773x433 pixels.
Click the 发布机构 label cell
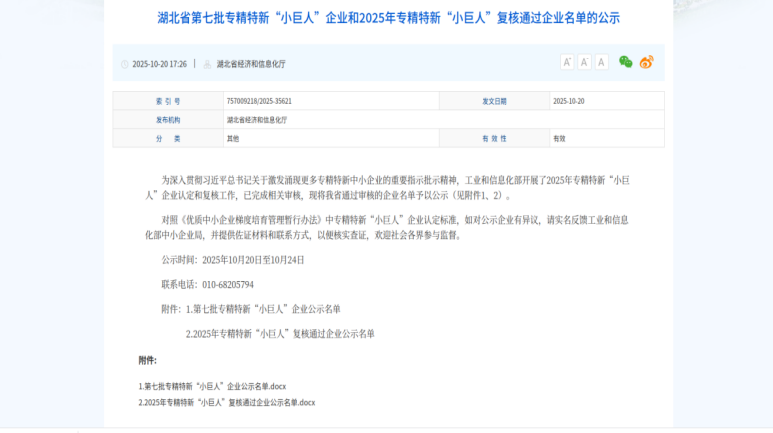tap(167, 119)
